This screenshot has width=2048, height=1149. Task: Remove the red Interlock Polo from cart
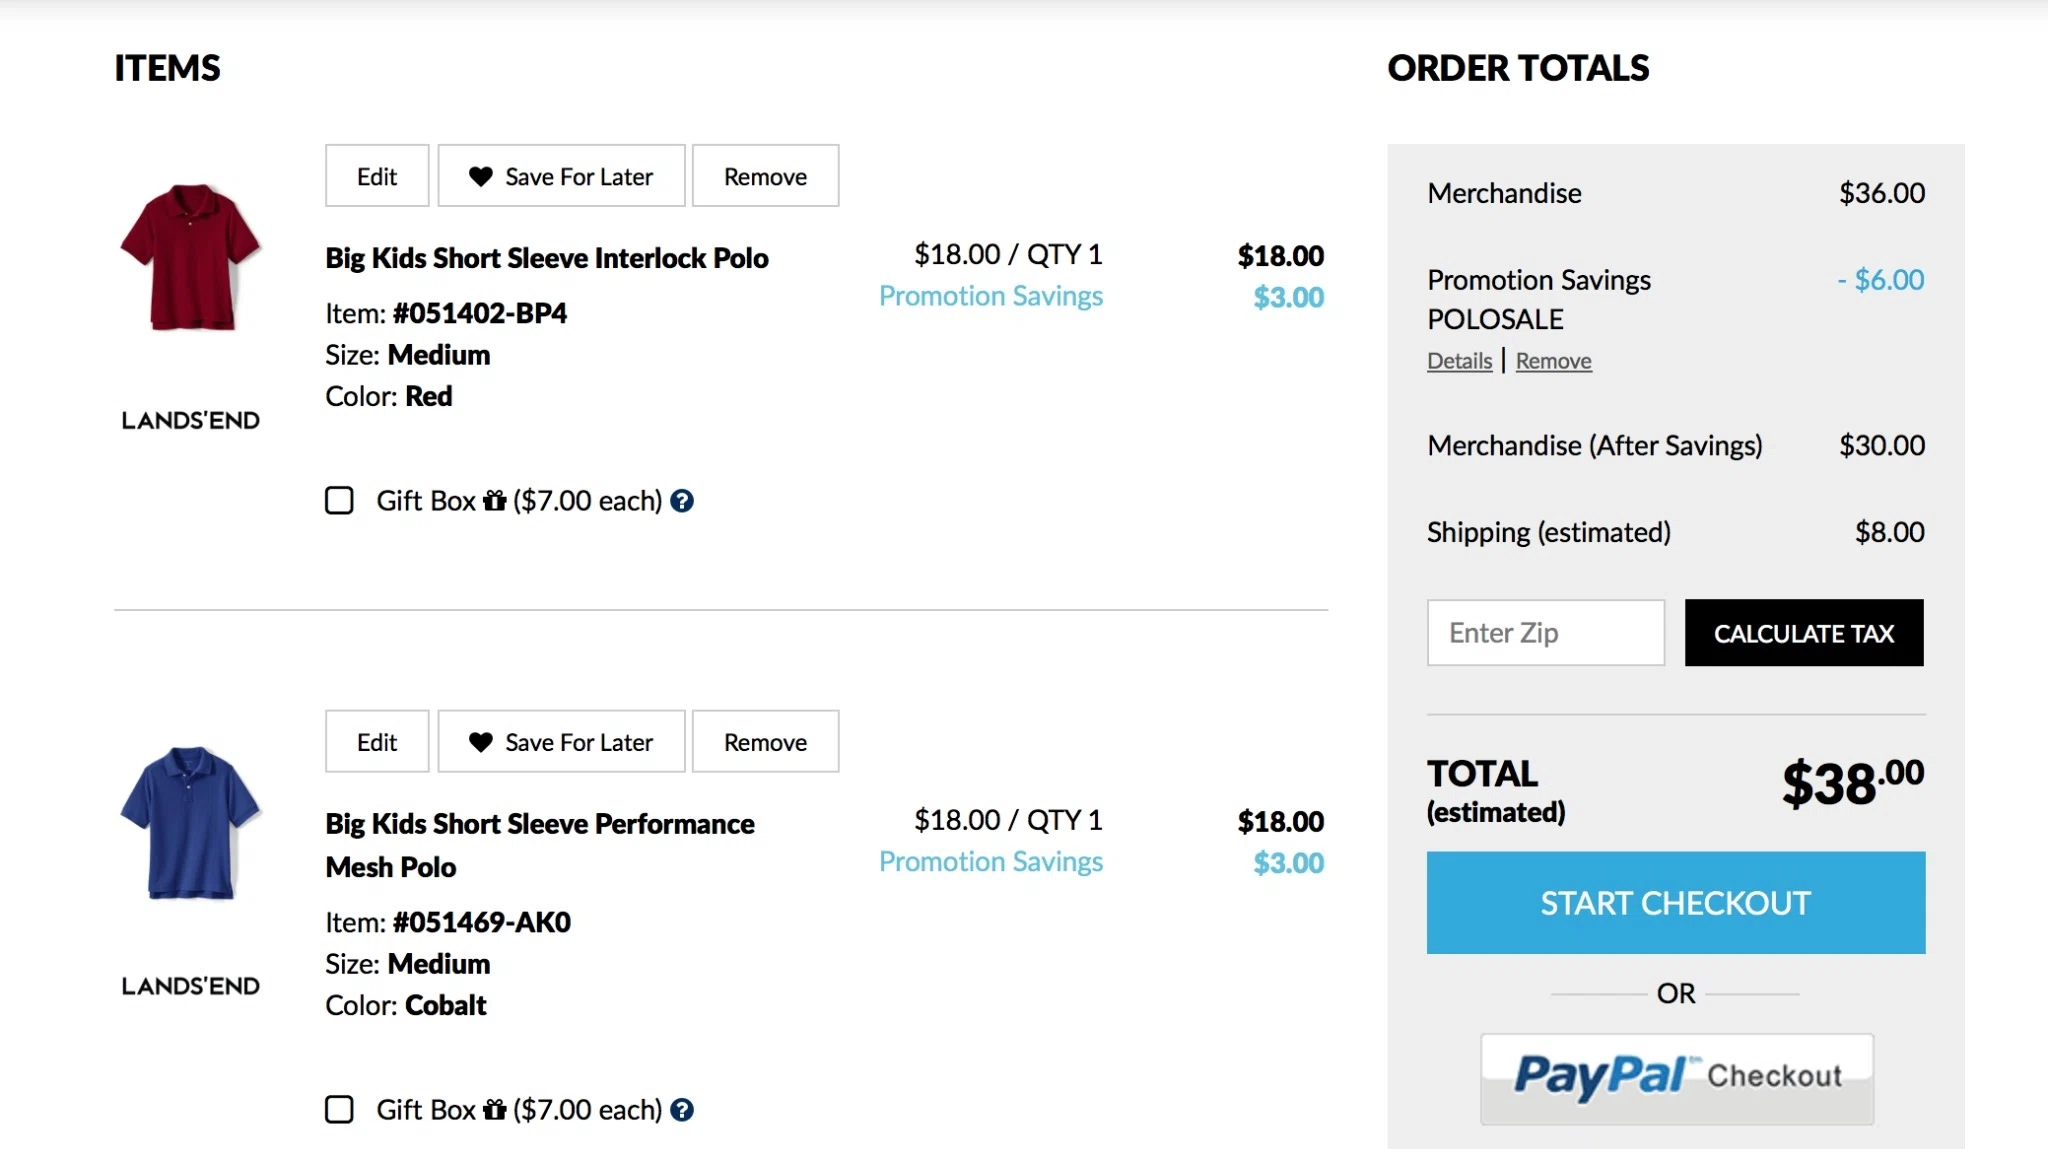[765, 176]
